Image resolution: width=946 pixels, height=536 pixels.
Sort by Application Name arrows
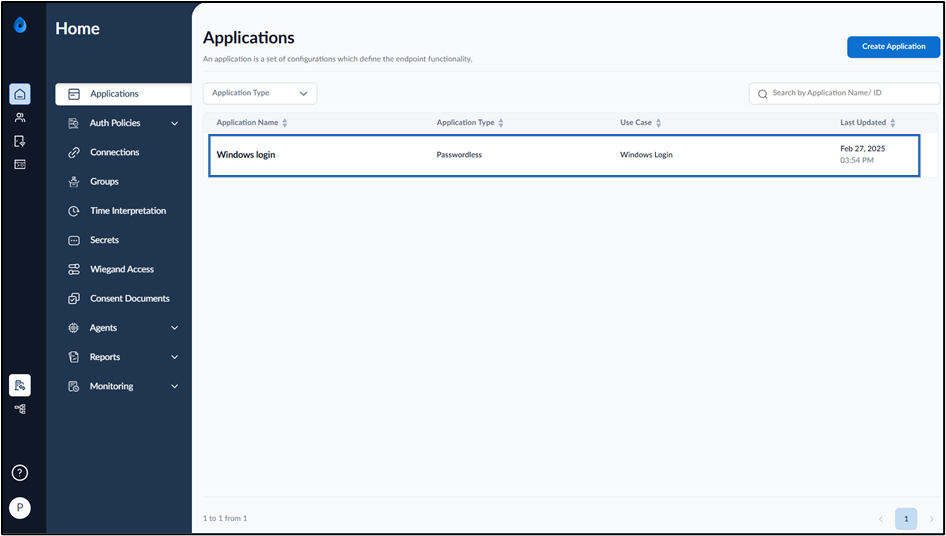(x=285, y=123)
